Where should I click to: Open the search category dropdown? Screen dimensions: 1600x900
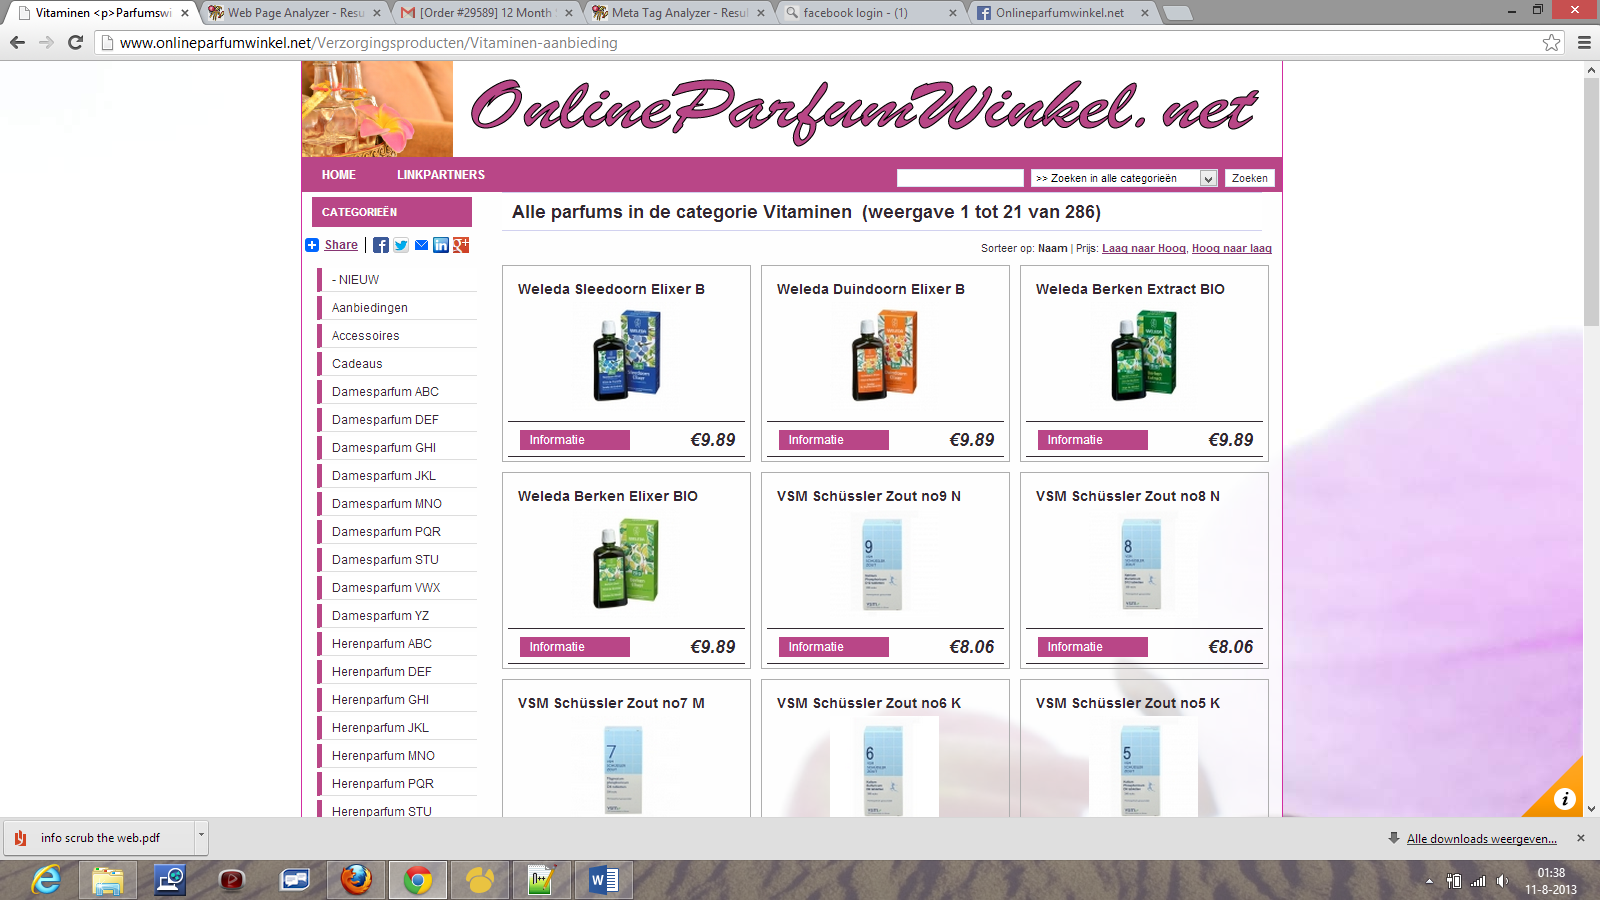(1124, 178)
